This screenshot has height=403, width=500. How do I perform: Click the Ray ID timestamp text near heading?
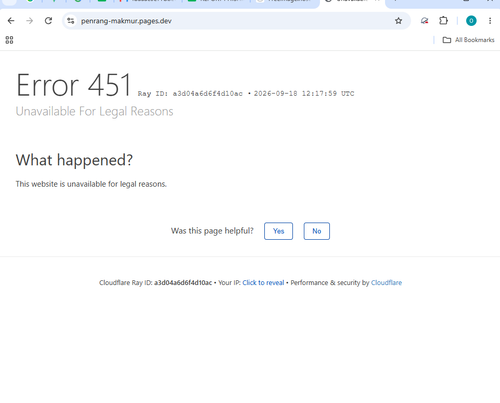246,94
